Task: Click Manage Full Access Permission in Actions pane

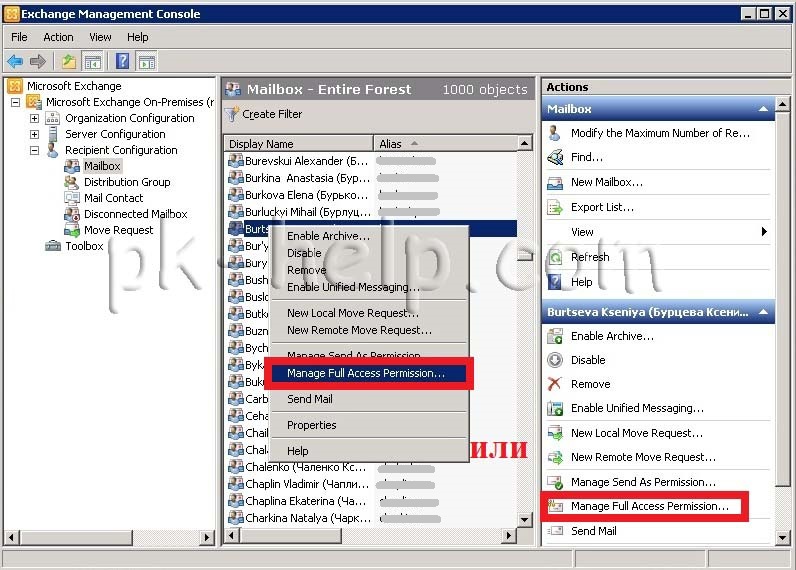Action: [650, 506]
